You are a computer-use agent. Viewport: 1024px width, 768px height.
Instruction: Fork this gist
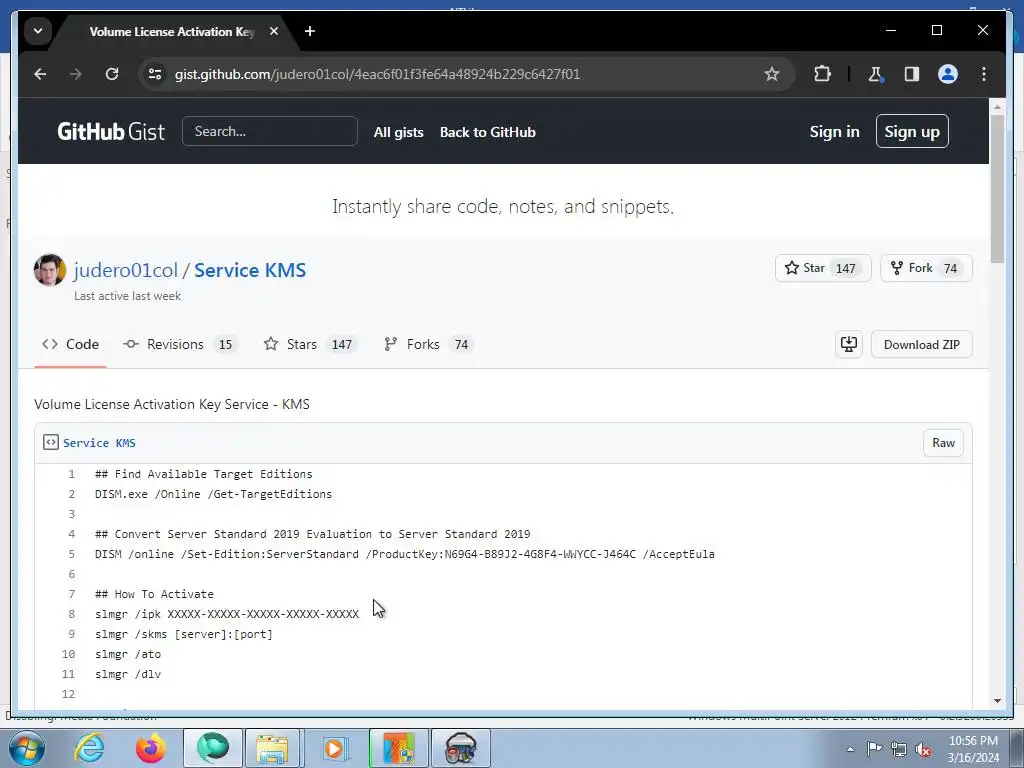tap(926, 268)
